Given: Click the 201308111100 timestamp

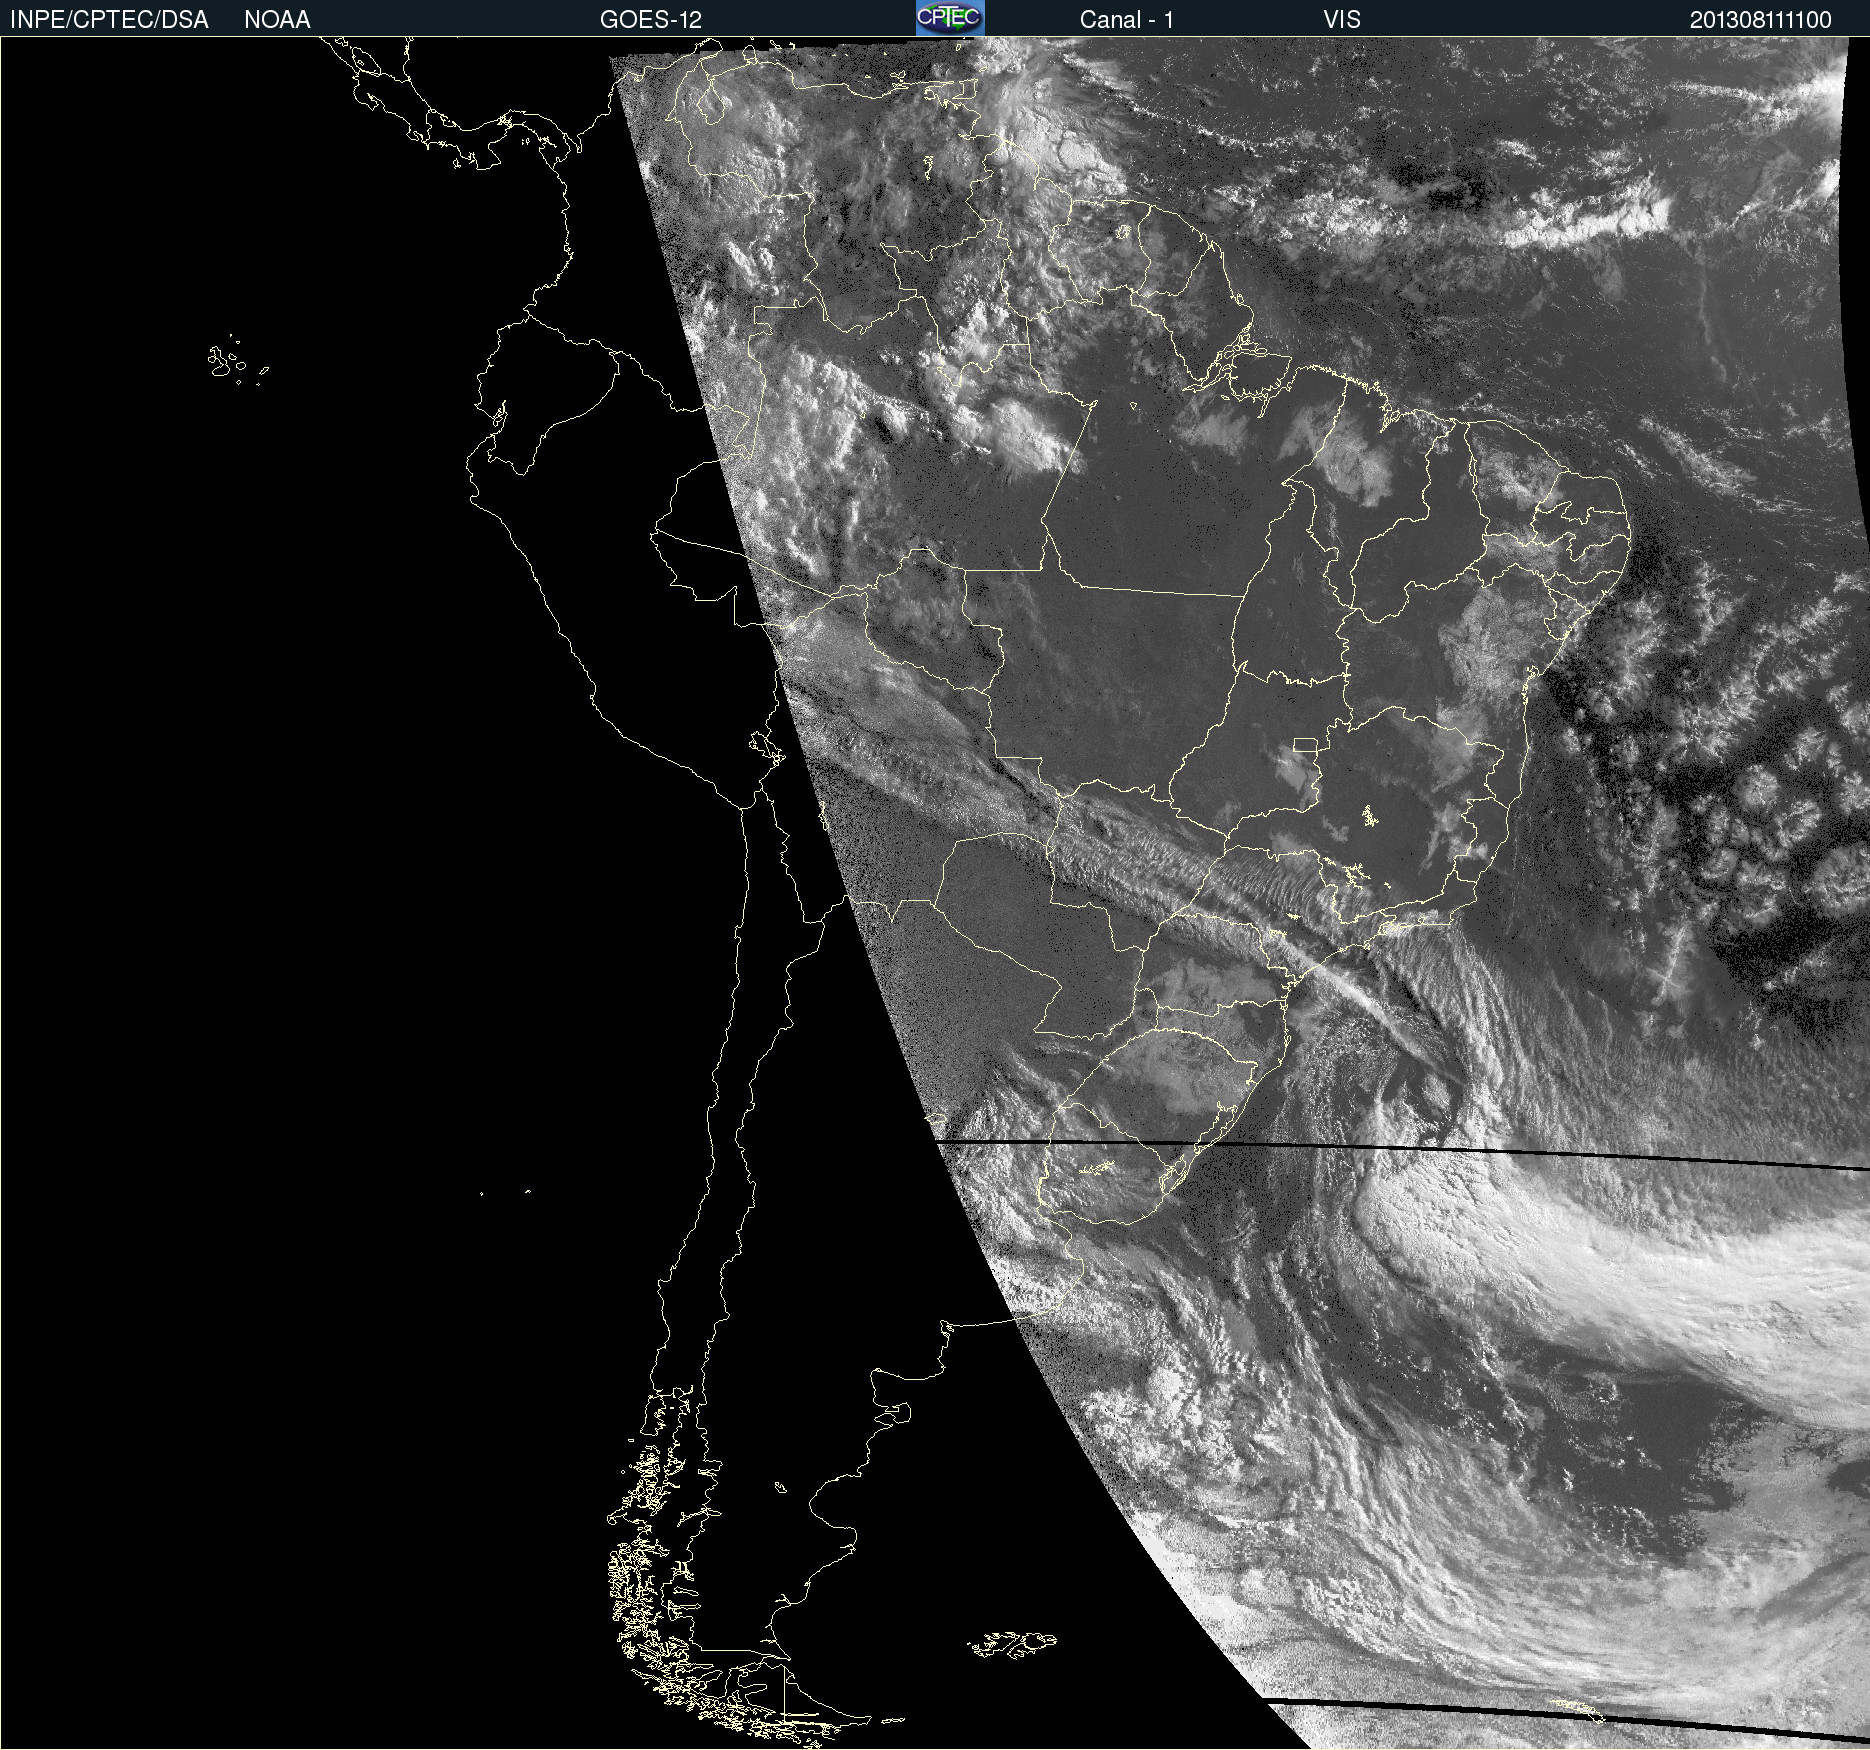Looking at the screenshot, I should tap(1761, 20).
